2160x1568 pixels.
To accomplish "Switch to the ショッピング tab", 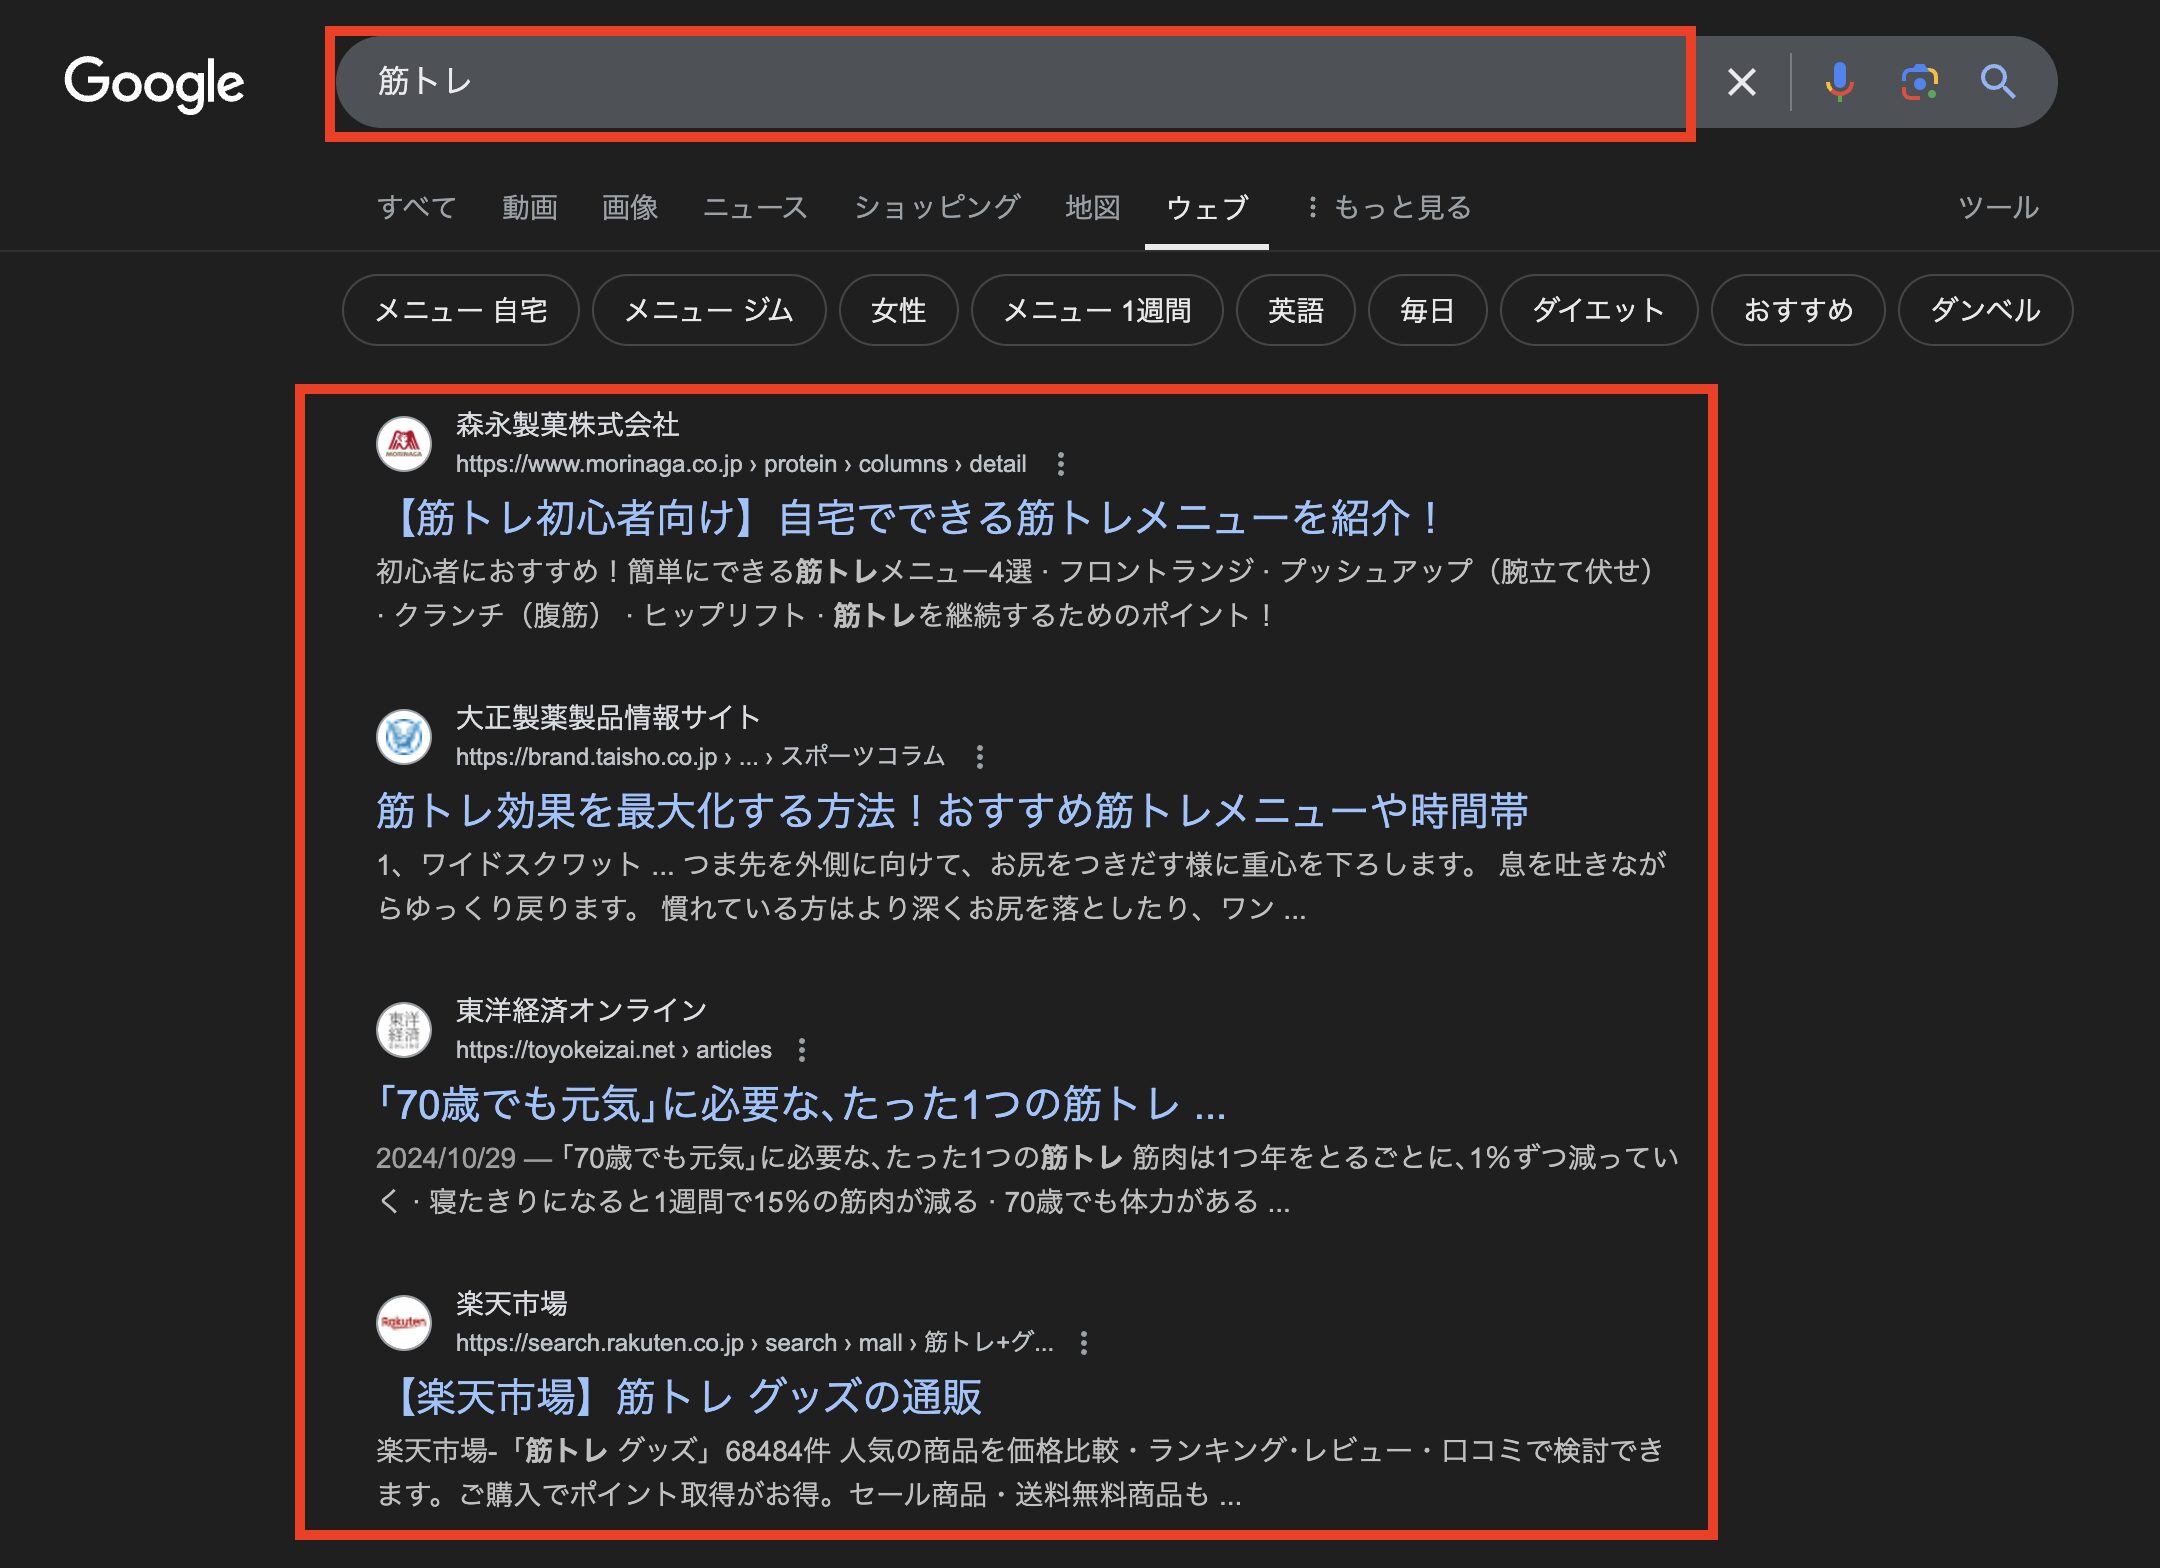I will [937, 207].
